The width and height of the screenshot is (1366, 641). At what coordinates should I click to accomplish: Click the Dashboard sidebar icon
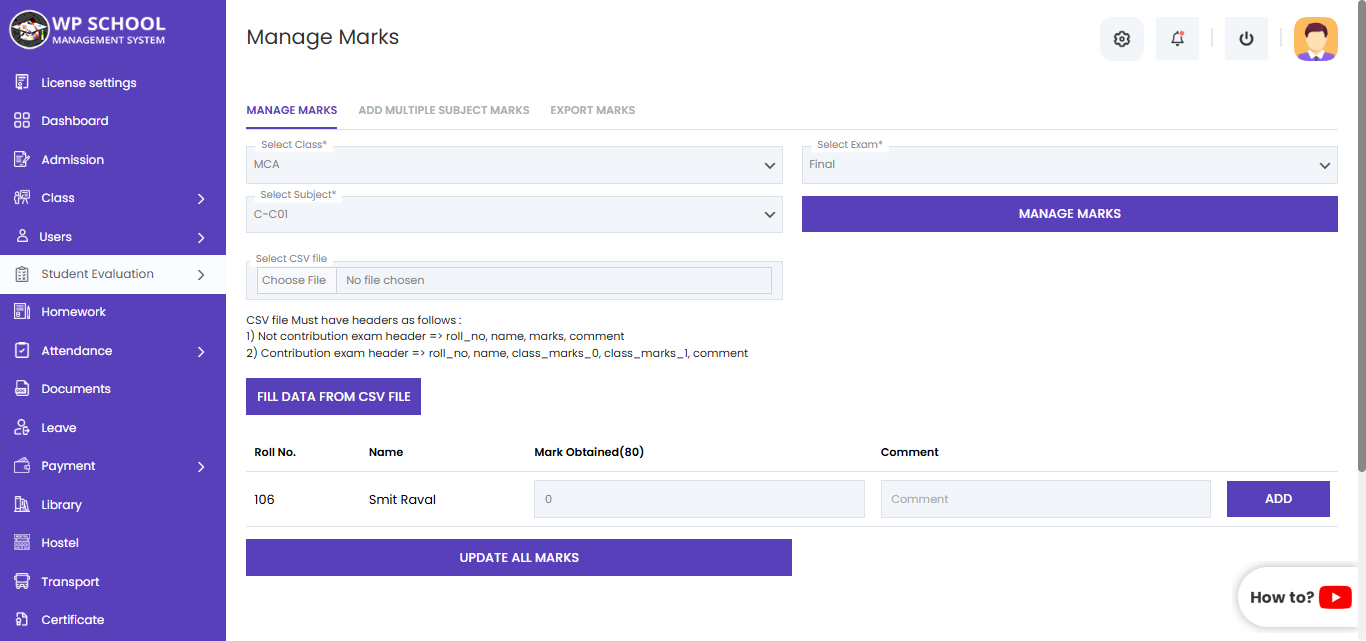coord(22,121)
